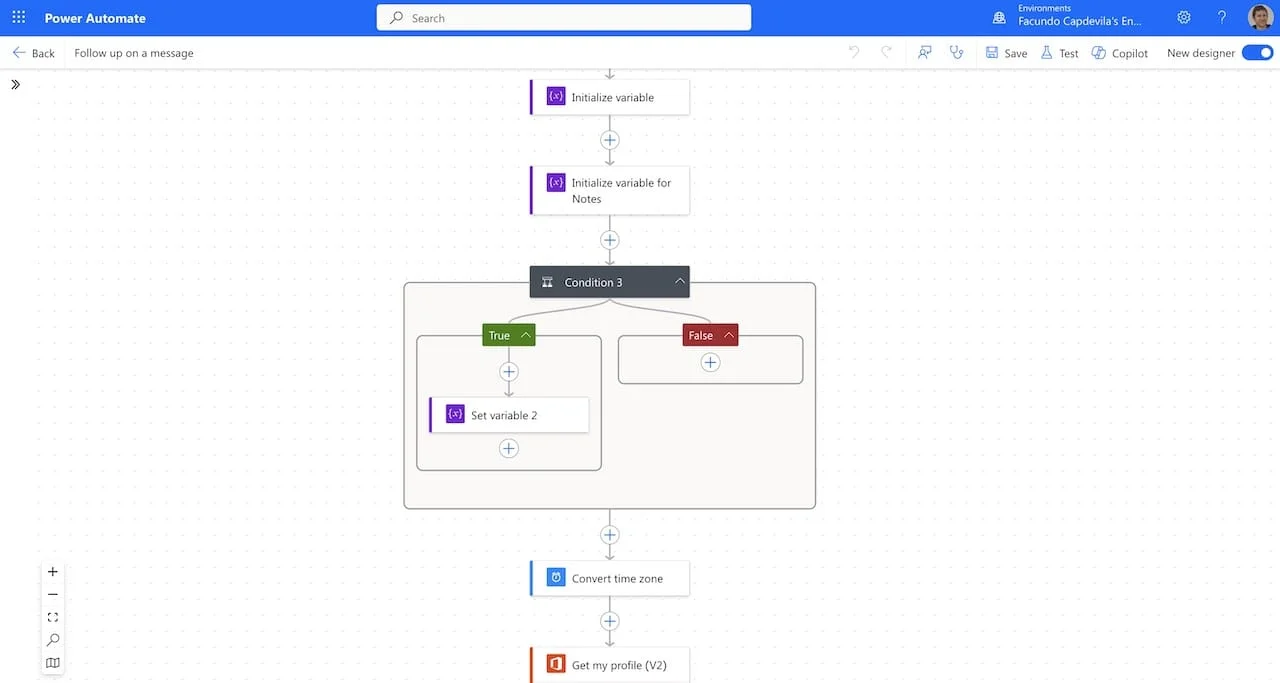Expand the left side panel chevrons
The height and width of the screenshot is (683, 1280).
pos(15,85)
